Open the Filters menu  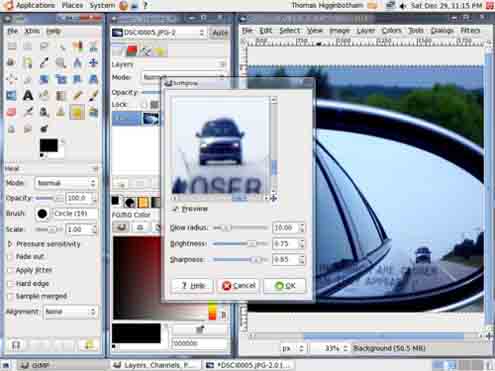click(x=470, y=31)
